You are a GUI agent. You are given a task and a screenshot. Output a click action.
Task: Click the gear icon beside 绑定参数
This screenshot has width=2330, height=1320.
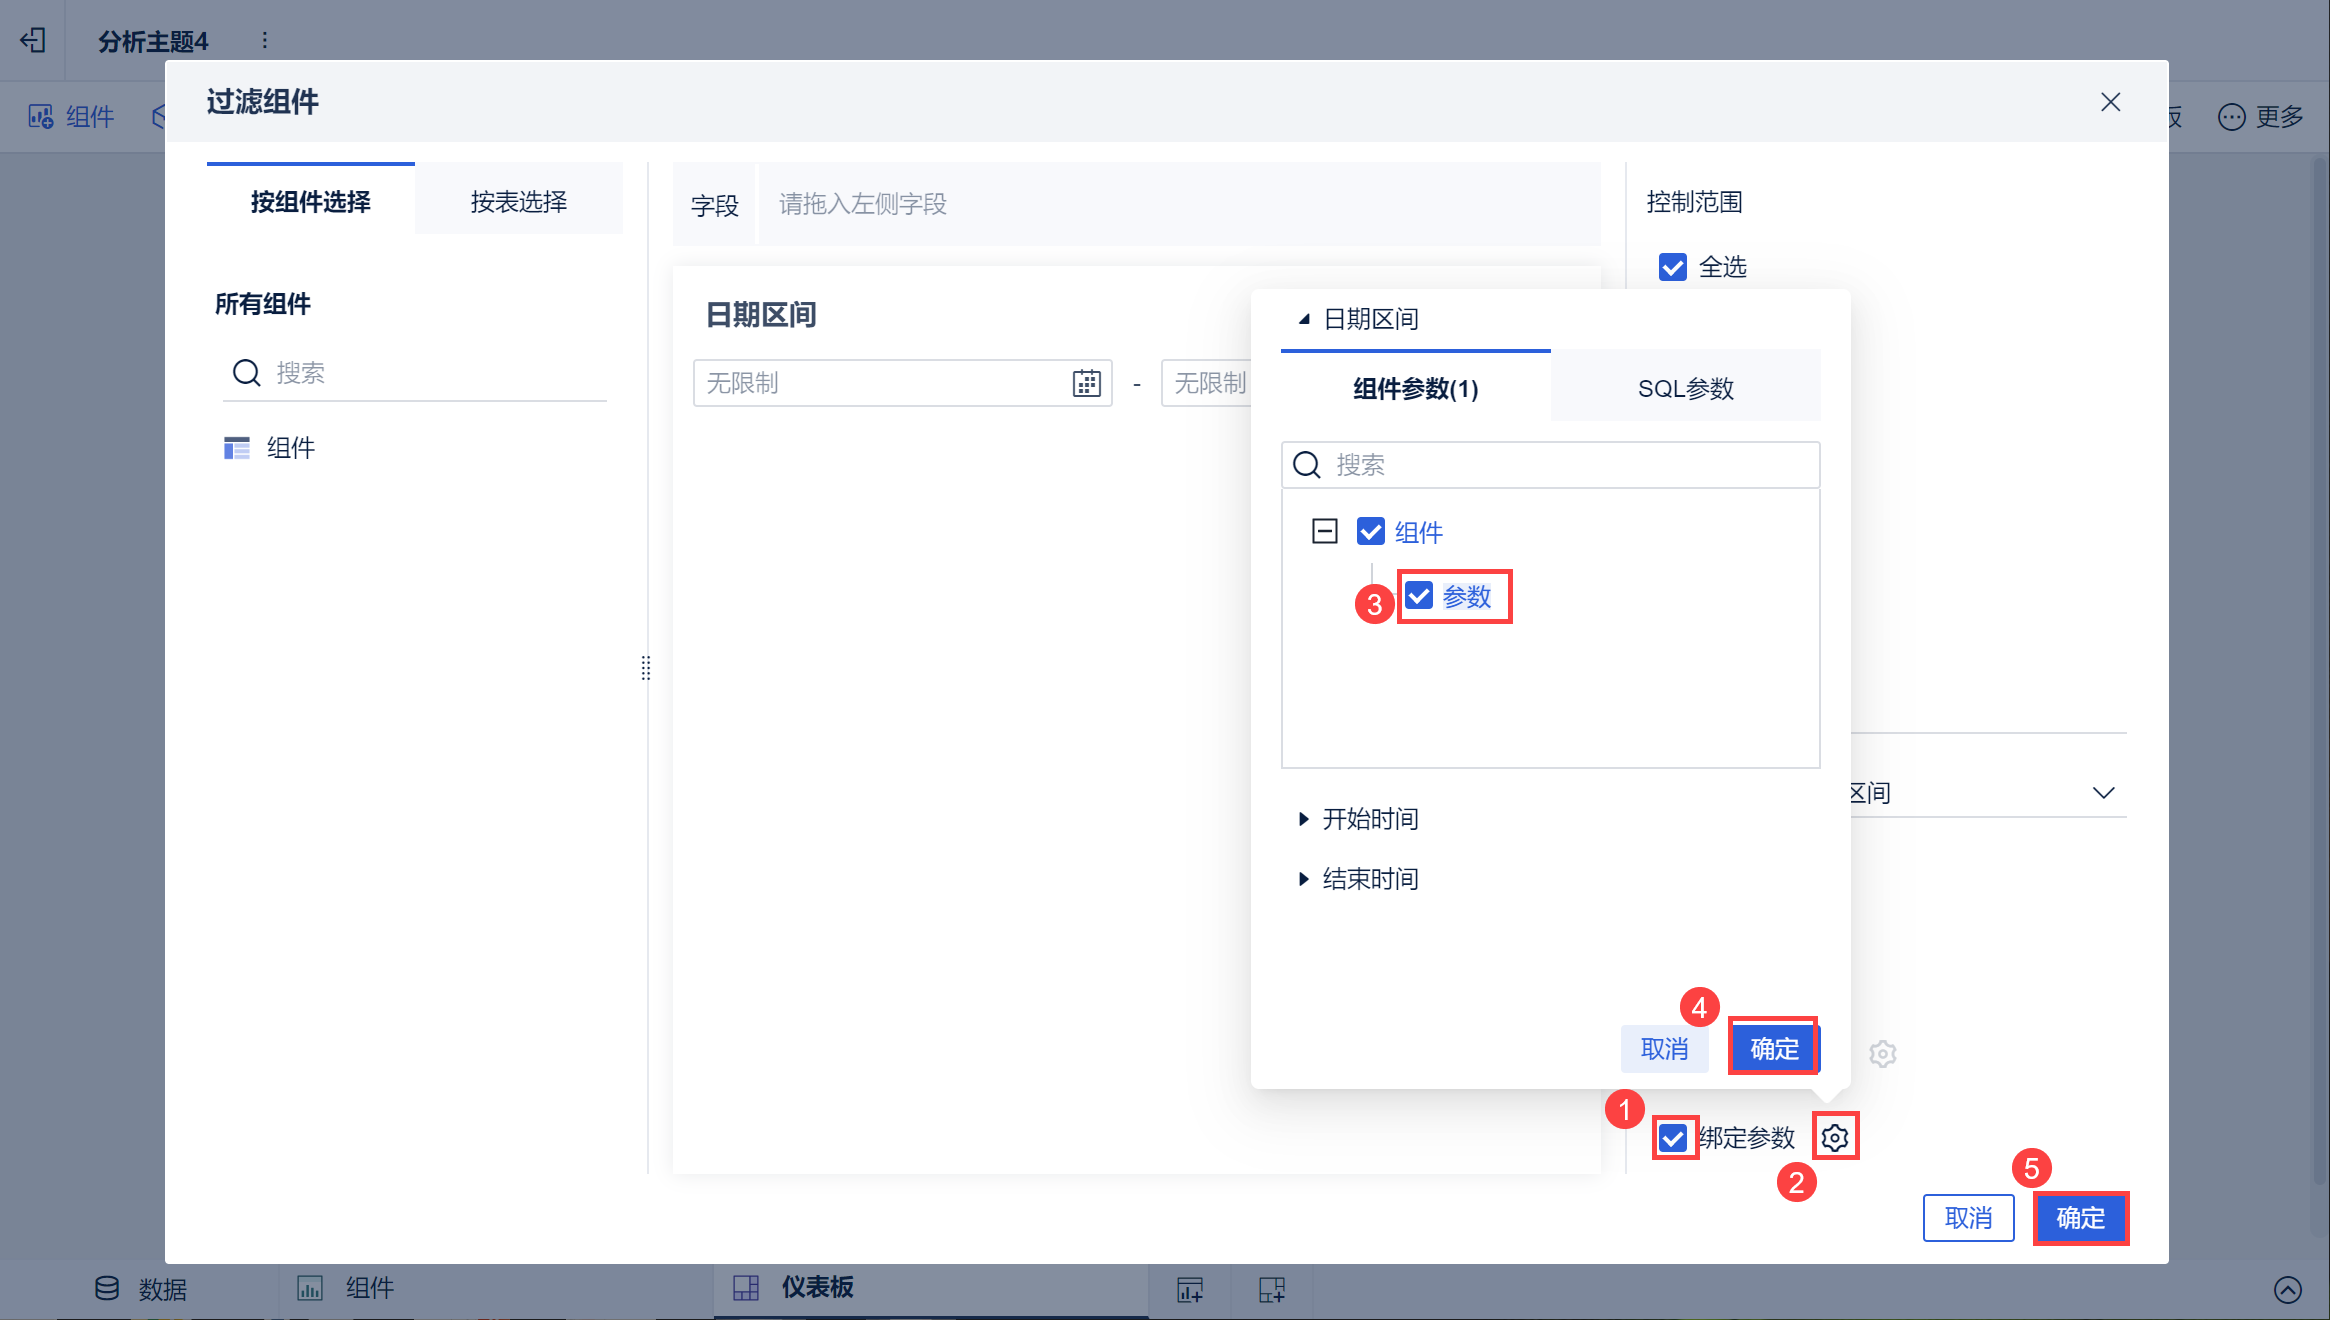point(1834,1137)
